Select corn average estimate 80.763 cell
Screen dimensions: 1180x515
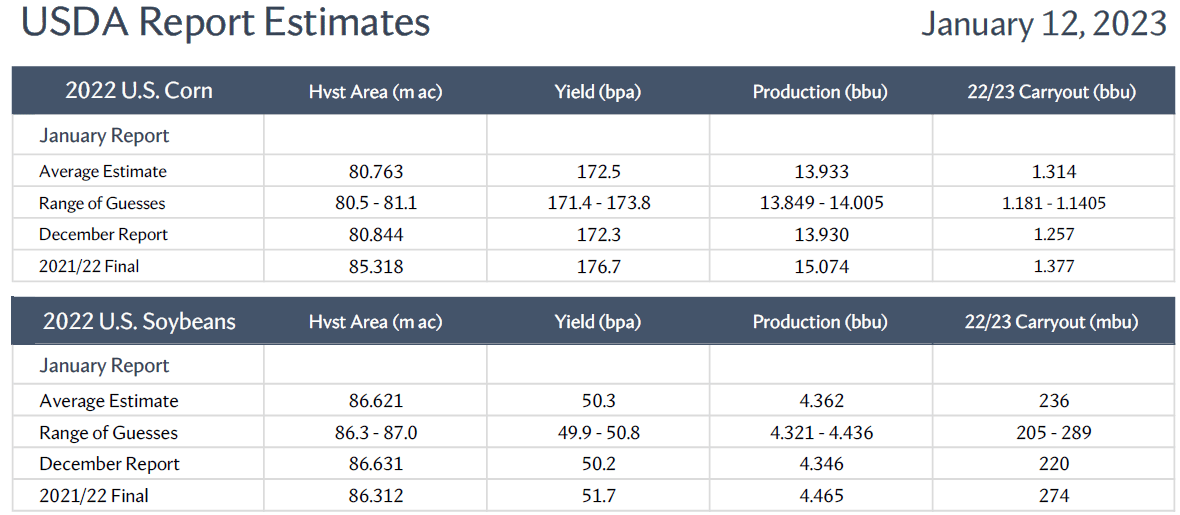[376, 172]
